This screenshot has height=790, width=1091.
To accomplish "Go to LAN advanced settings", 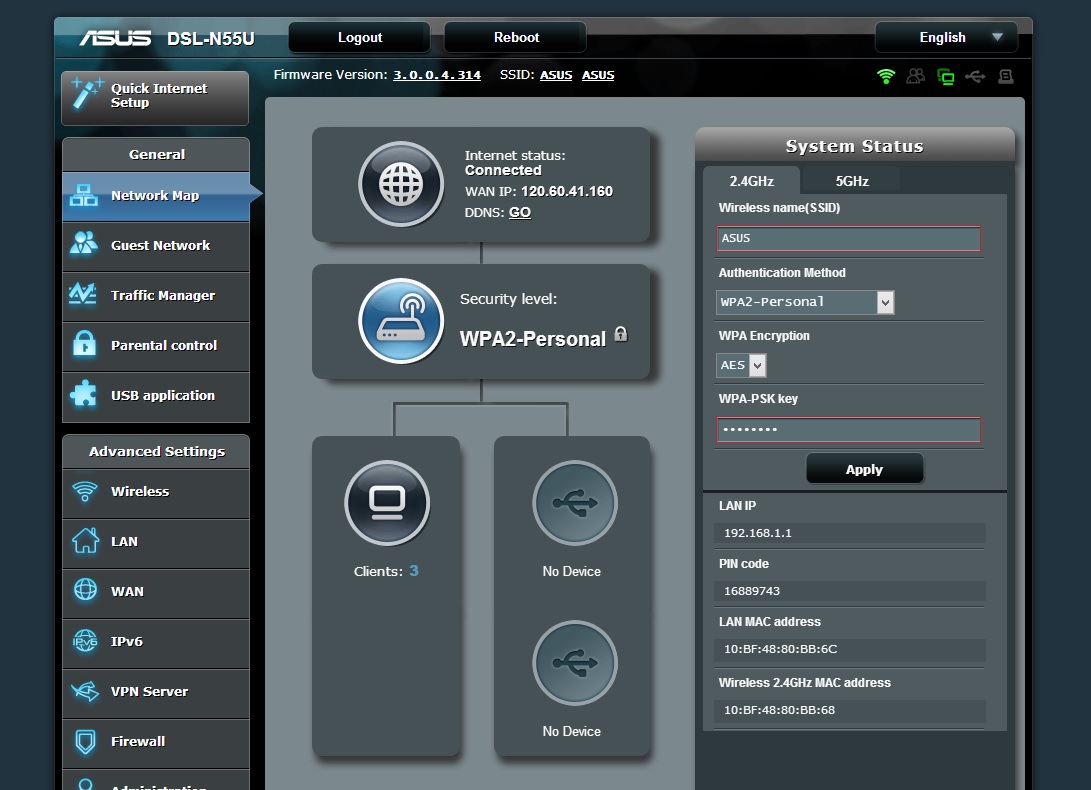I will 156,544.
